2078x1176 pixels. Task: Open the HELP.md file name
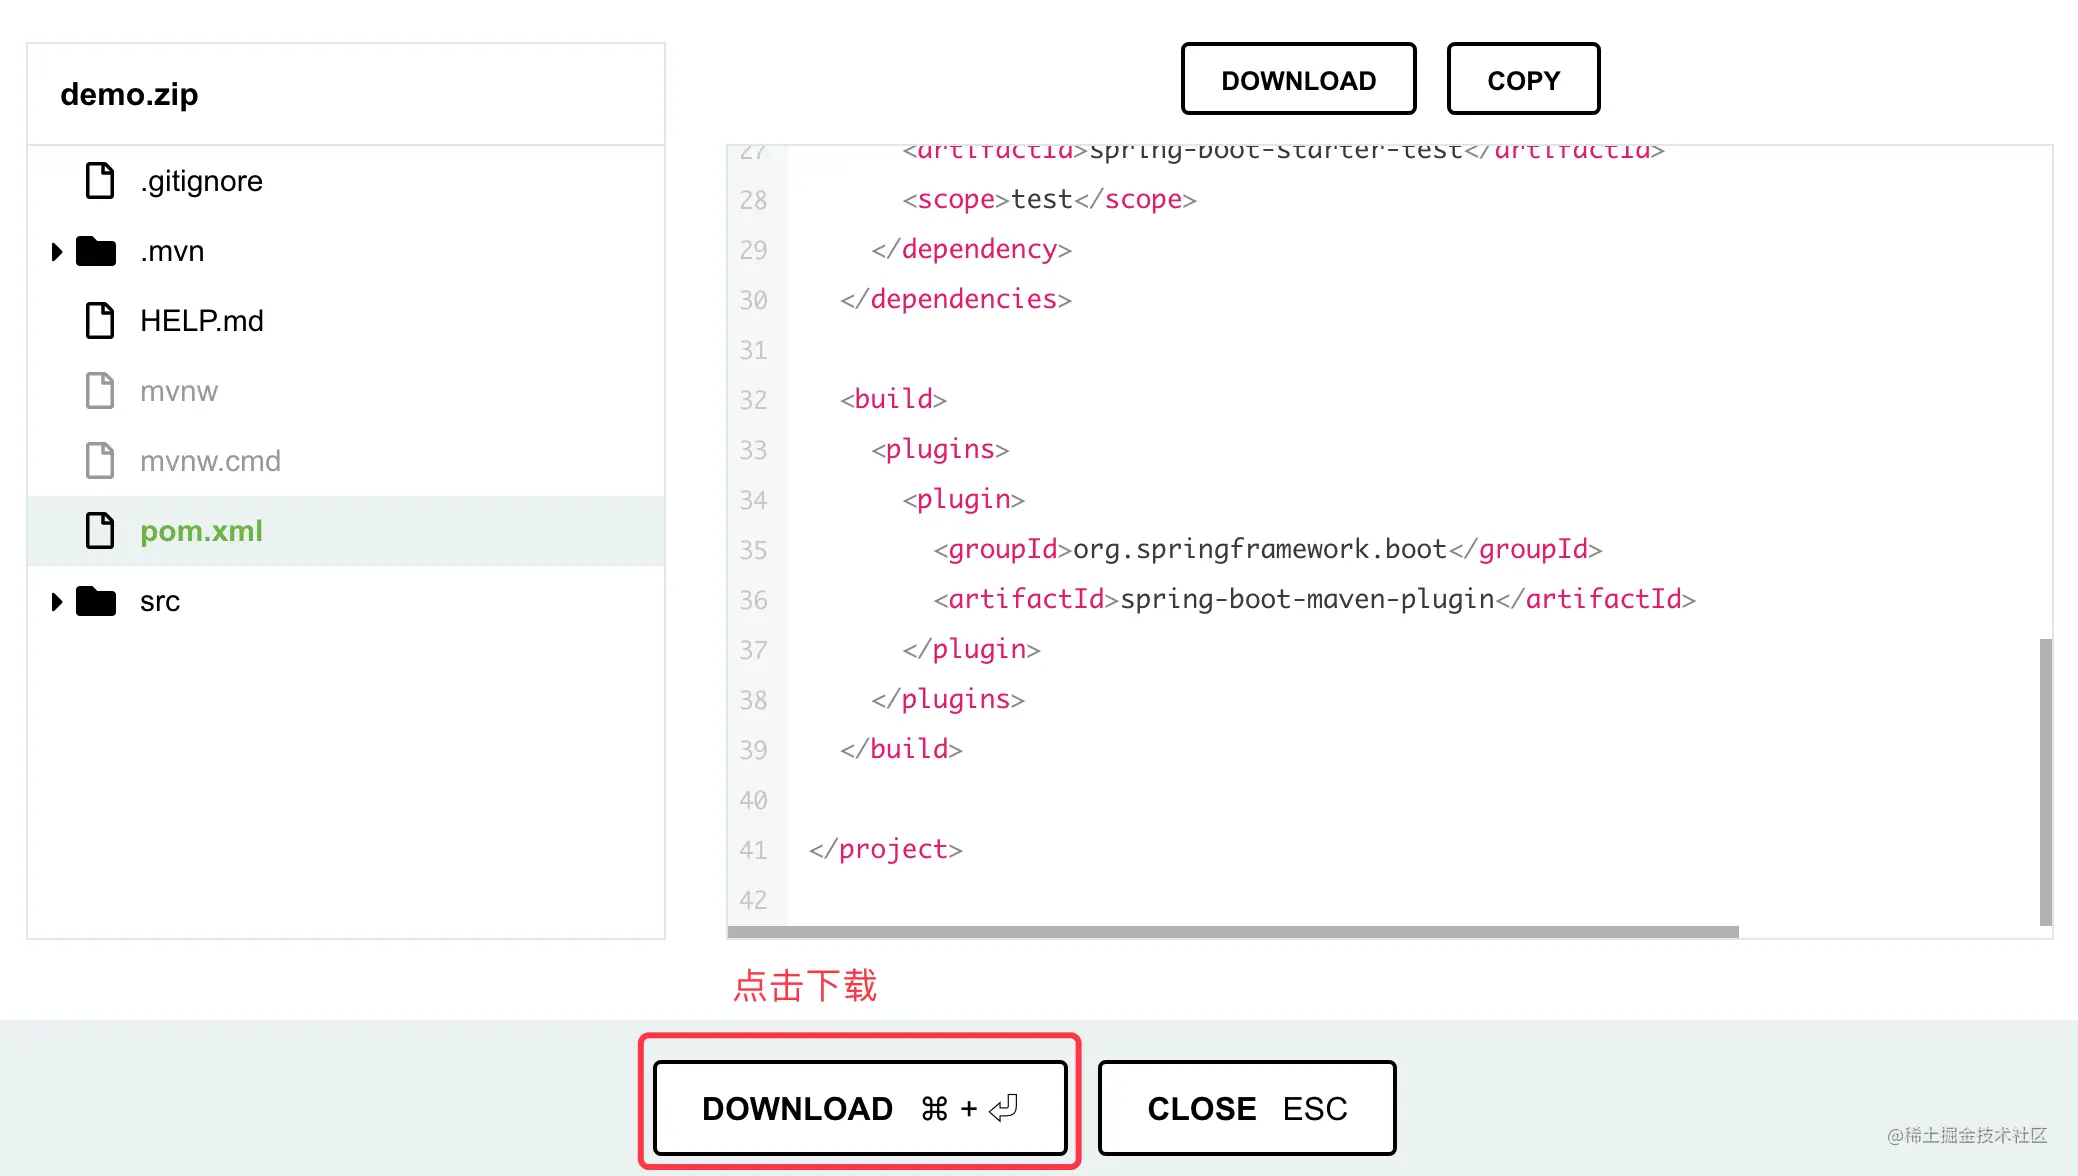point(201,321)
